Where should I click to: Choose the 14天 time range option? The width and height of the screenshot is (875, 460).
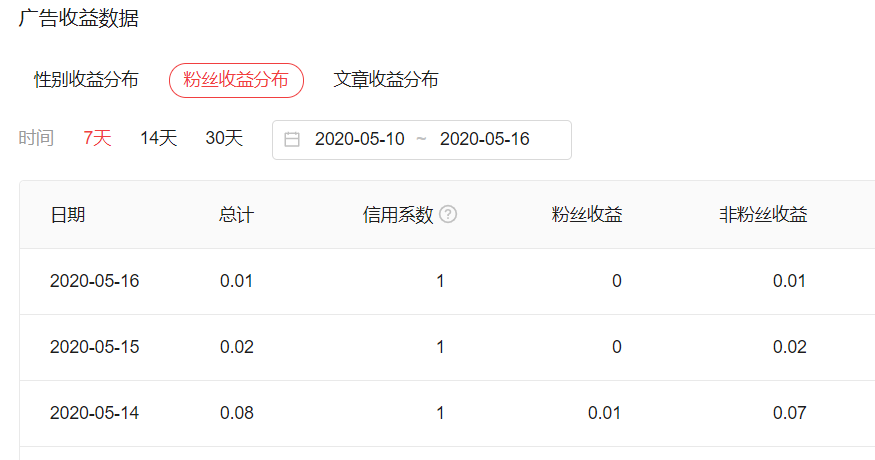158,139
